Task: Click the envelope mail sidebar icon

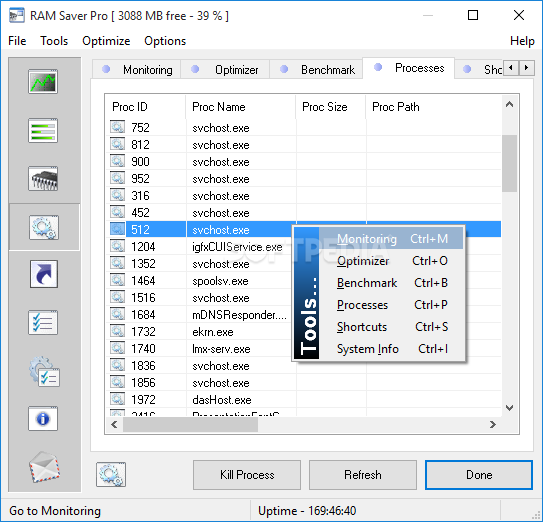Action: pyautogui.click(x=44, y=467)
